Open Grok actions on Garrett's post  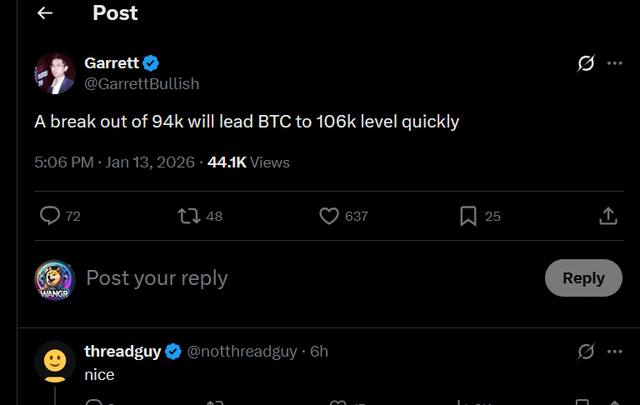587,64
